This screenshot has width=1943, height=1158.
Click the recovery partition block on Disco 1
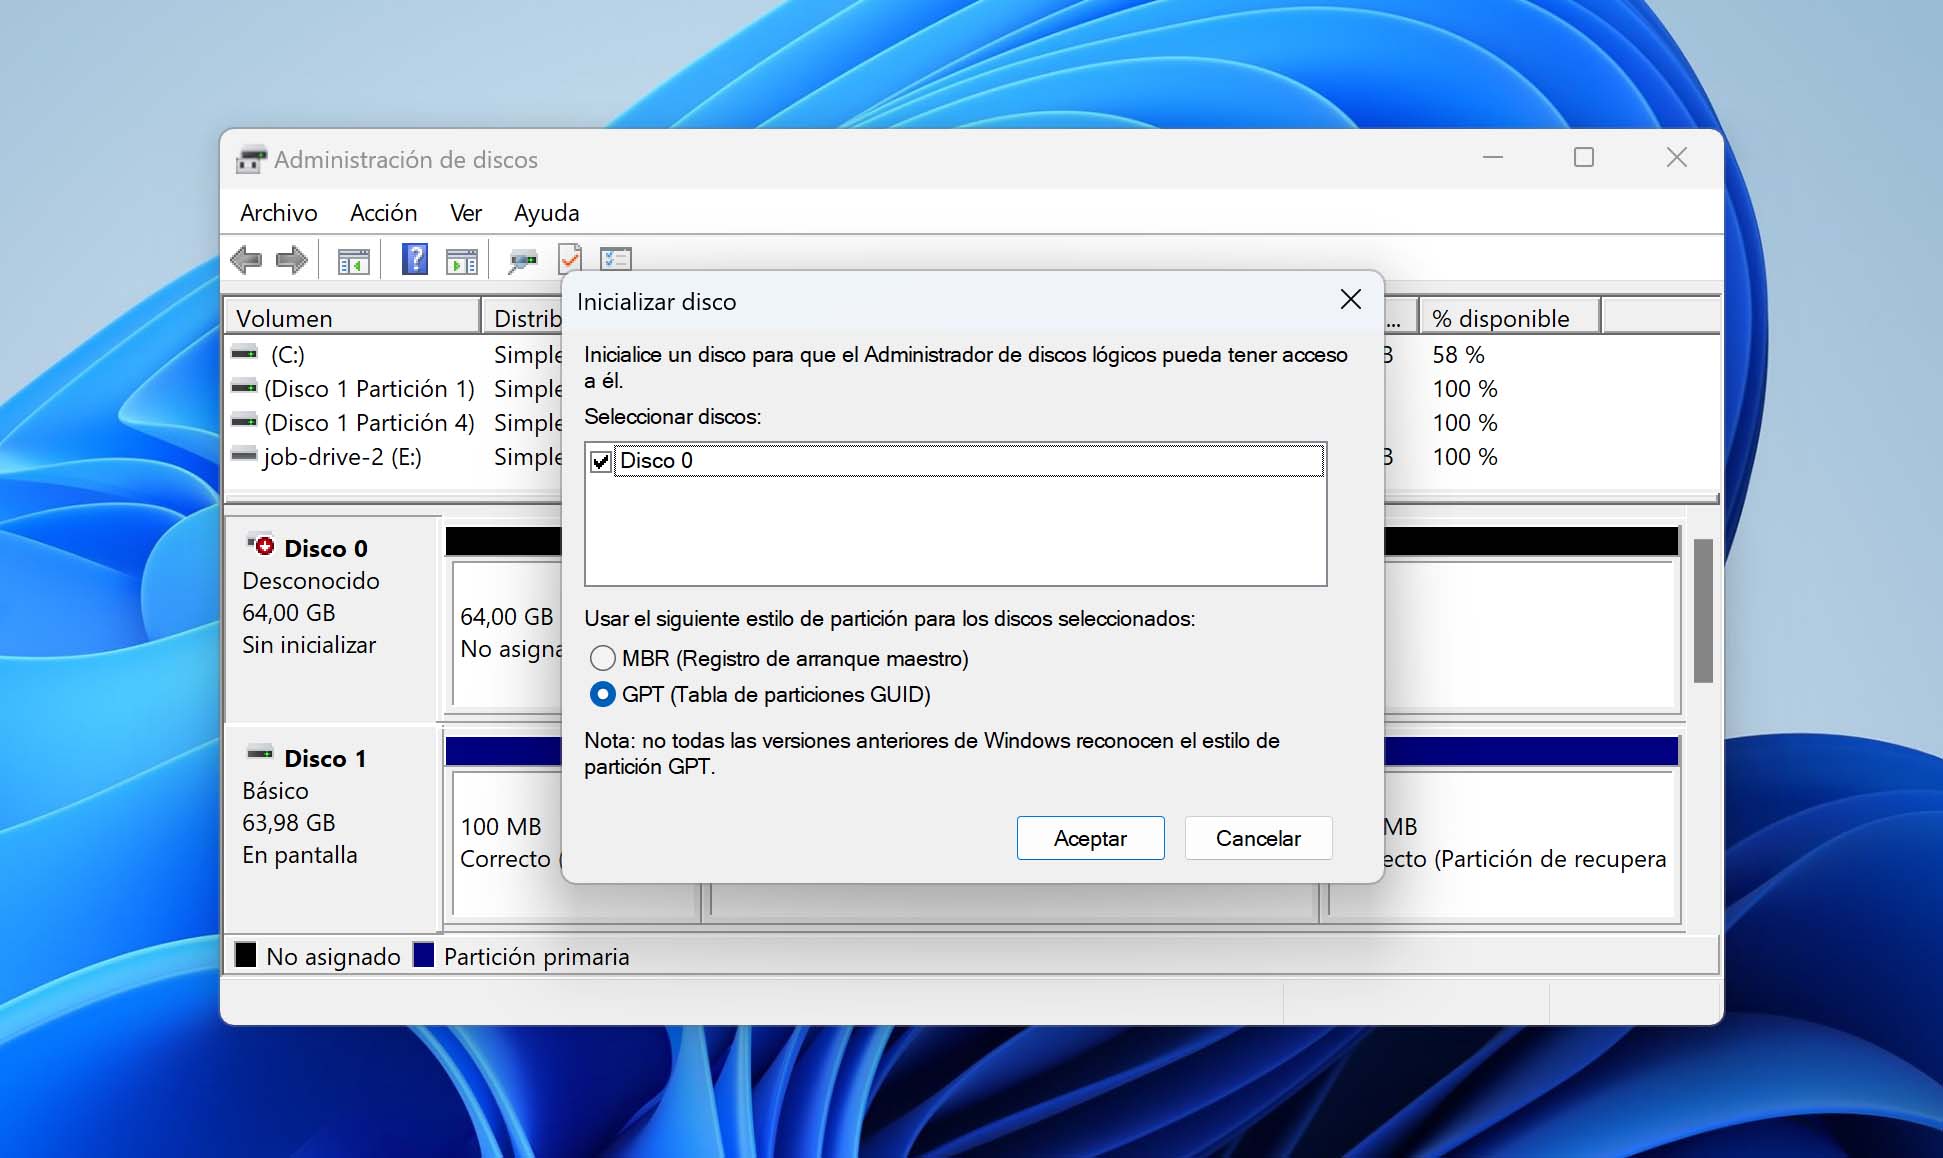click(x=1528, y=843)
